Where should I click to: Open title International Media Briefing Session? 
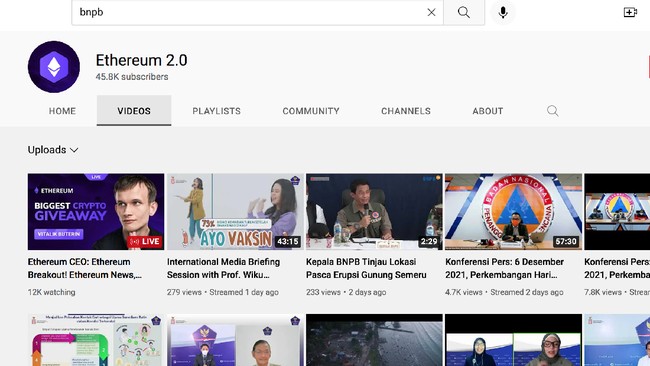(x=223, y=268)
